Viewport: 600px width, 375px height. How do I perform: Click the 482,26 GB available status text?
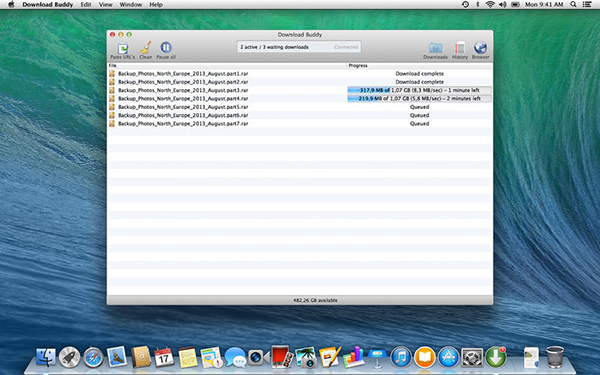pos(315,300)
